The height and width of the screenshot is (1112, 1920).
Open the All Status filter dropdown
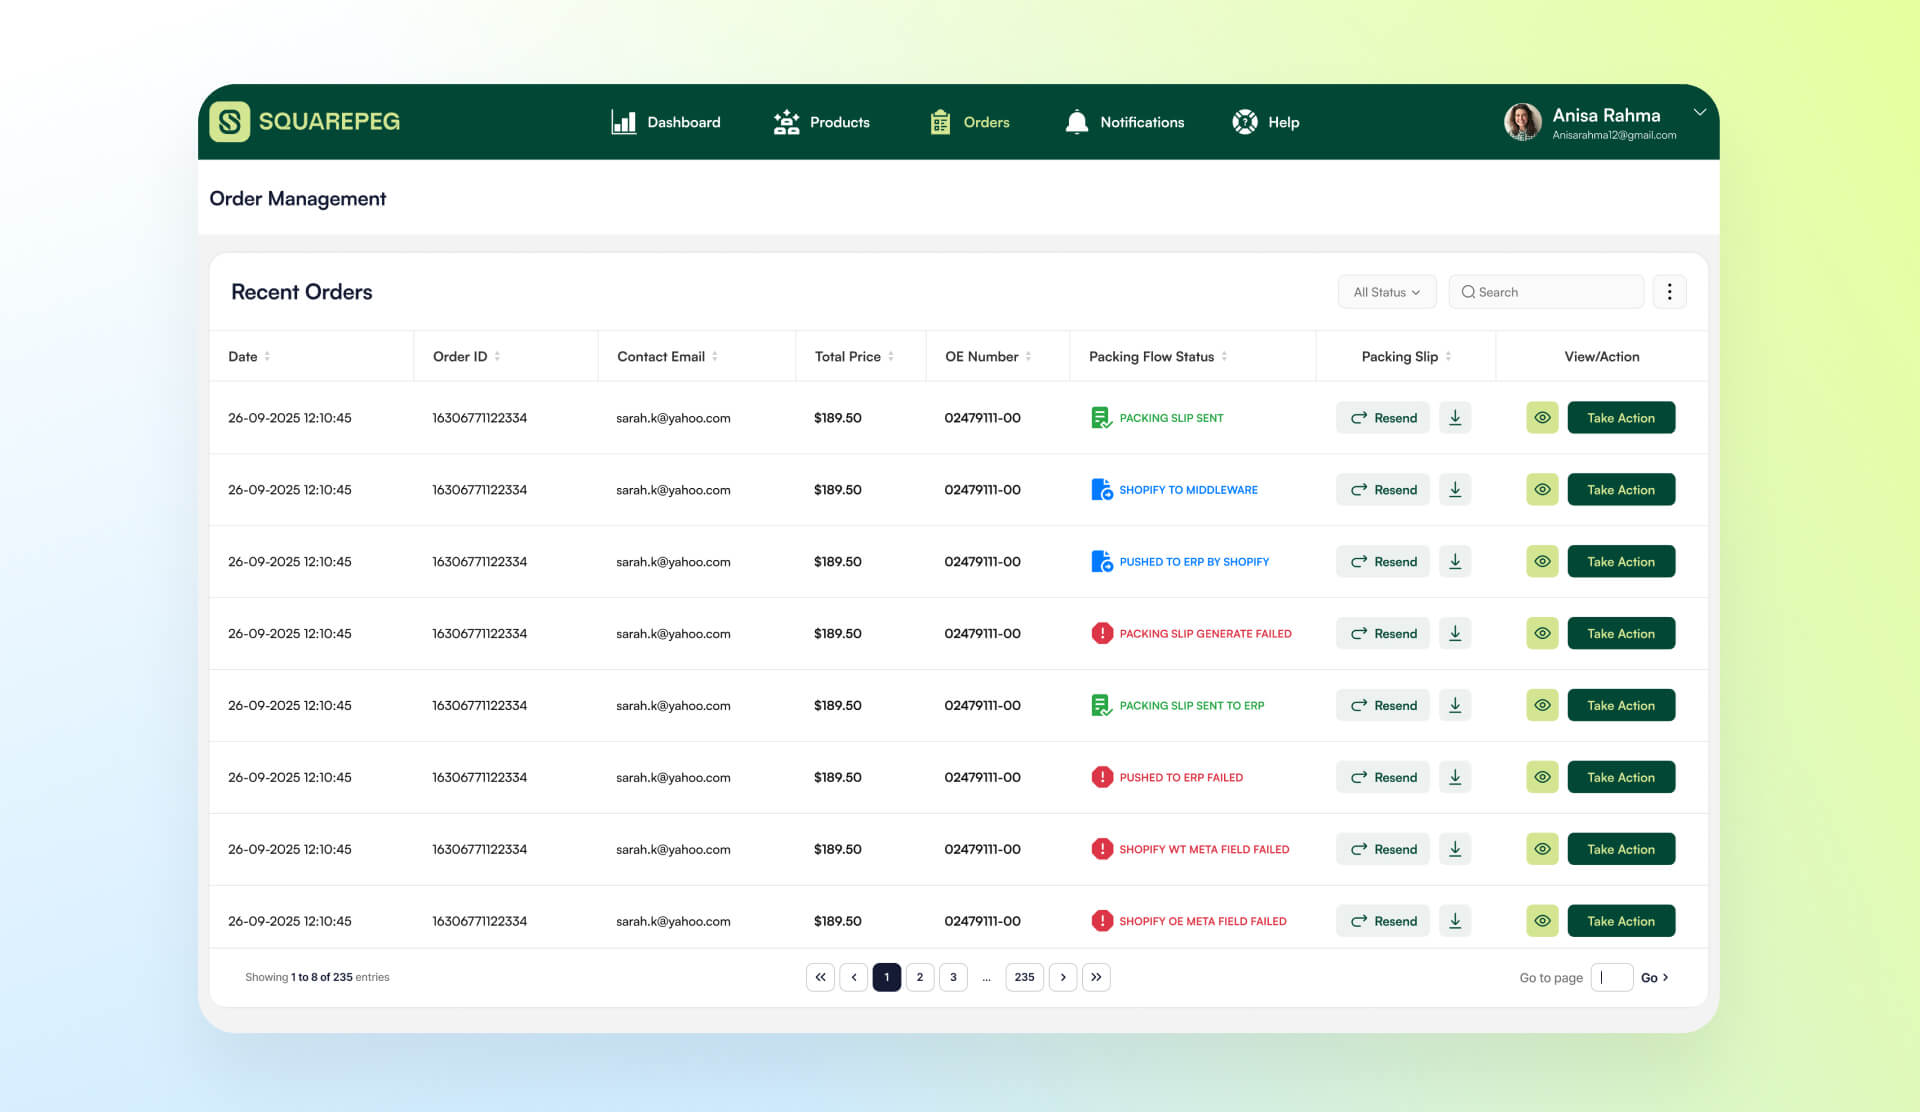click(1386, 292)
